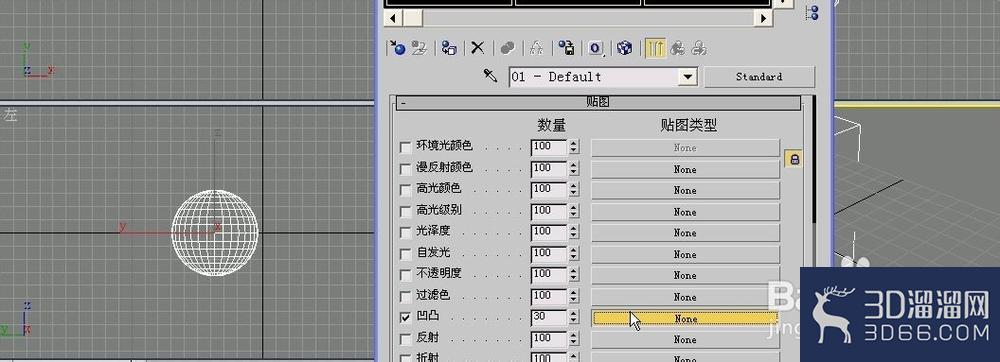Click the 凹凸 amount field showing 30
This screenshot has width=1000, height=362.
549,317
